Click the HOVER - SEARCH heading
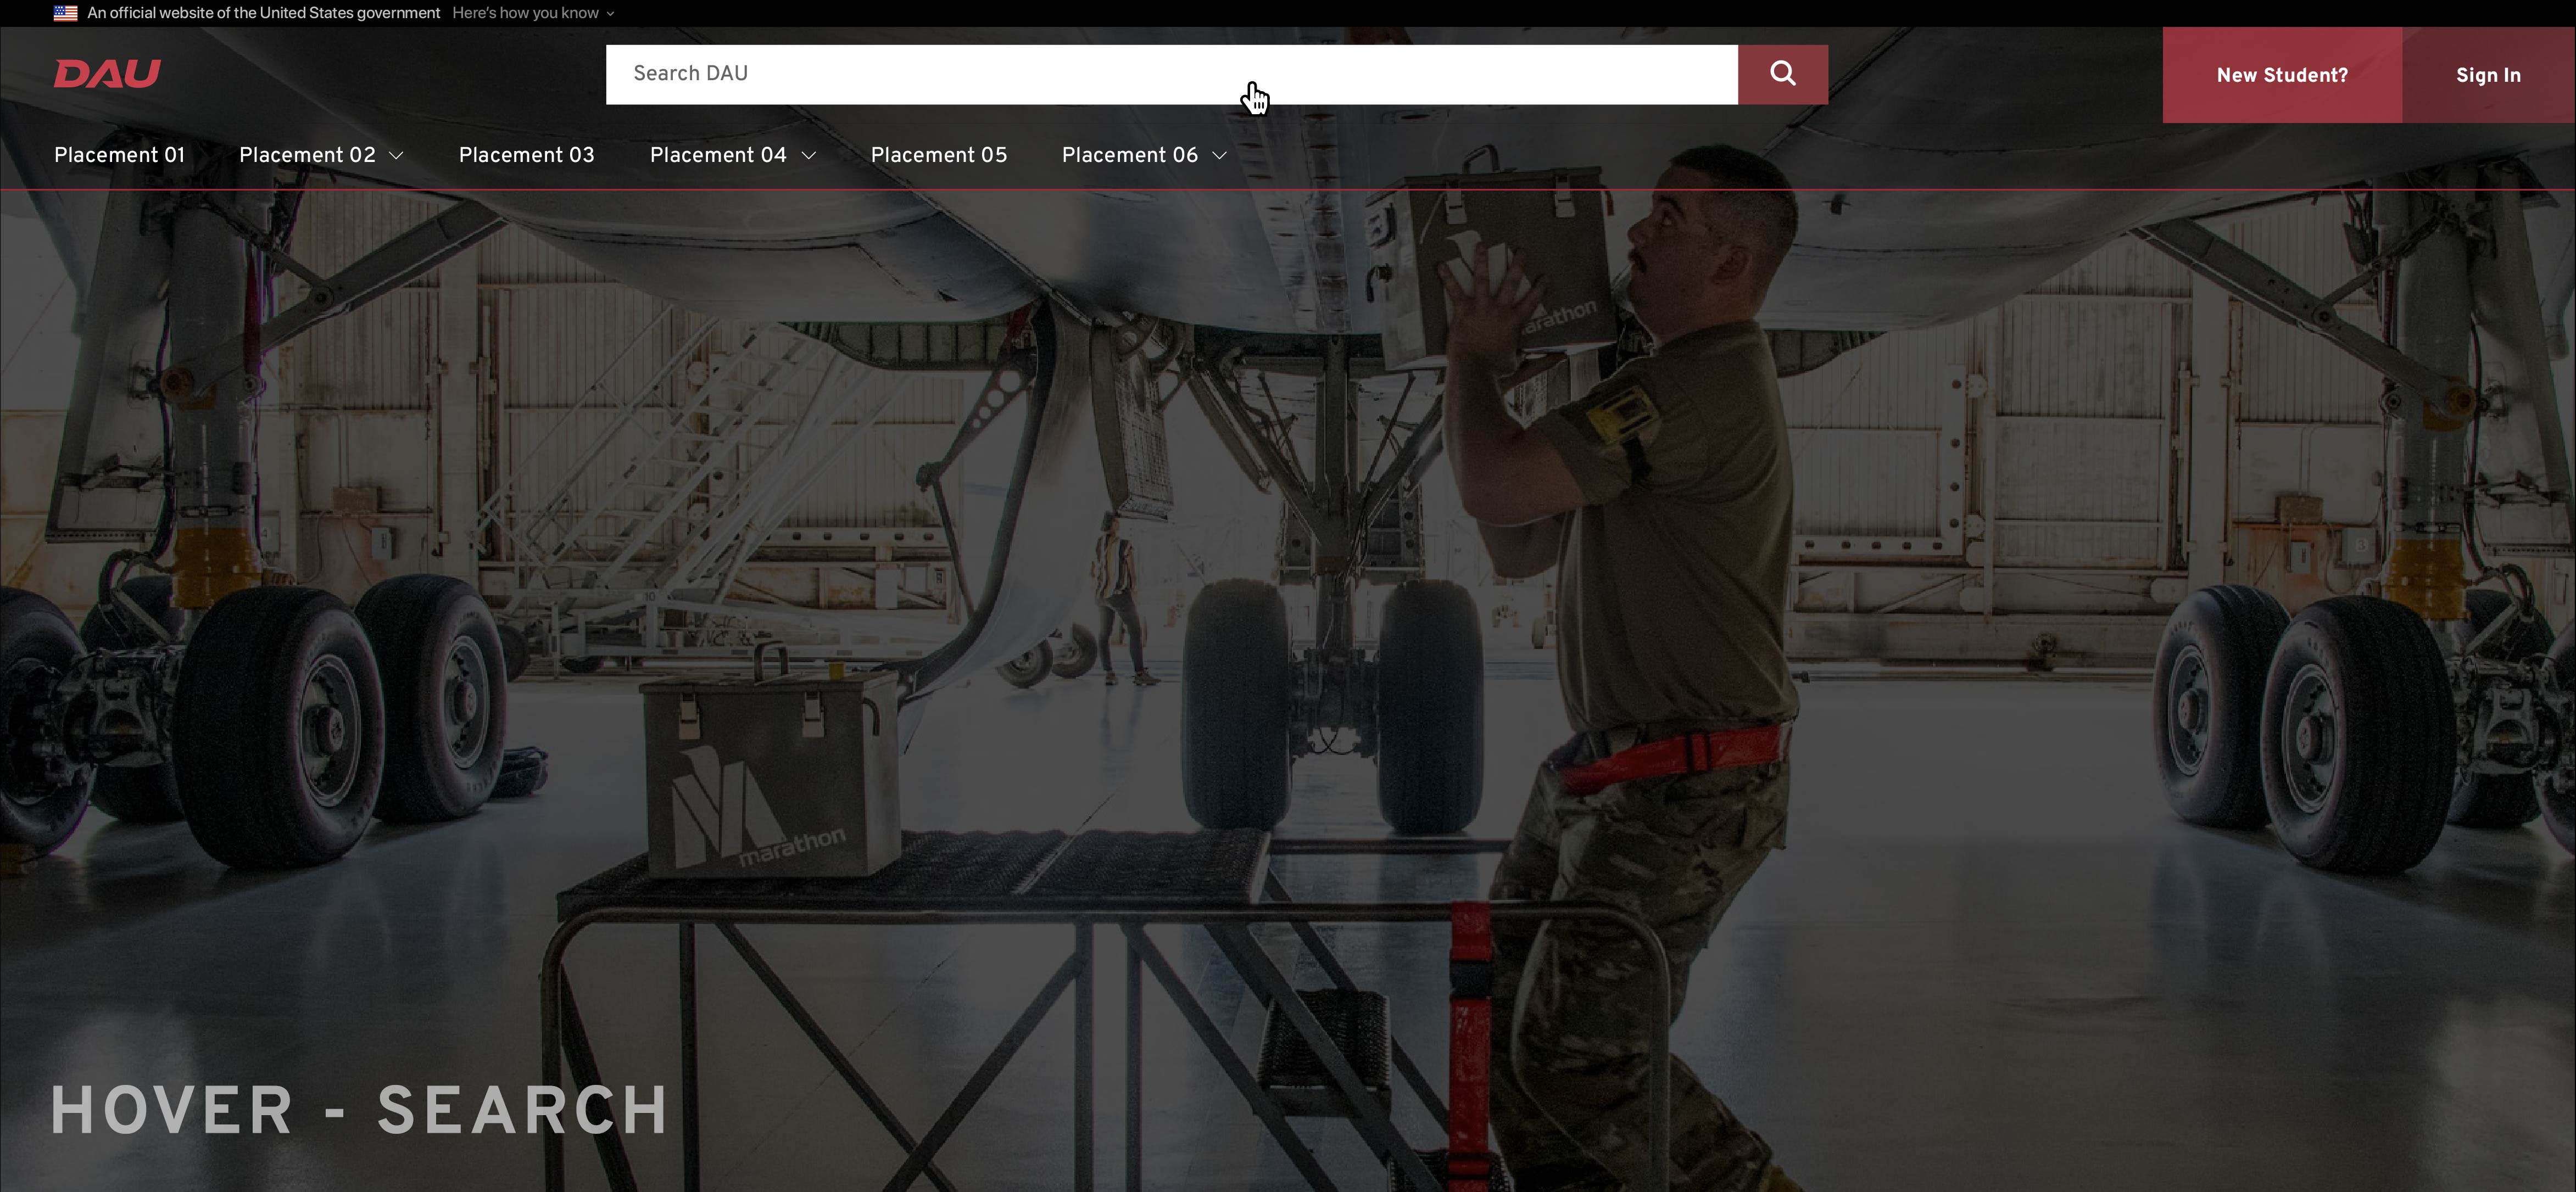This screenshot has width=2576, height=1192. pos(360,1110)
